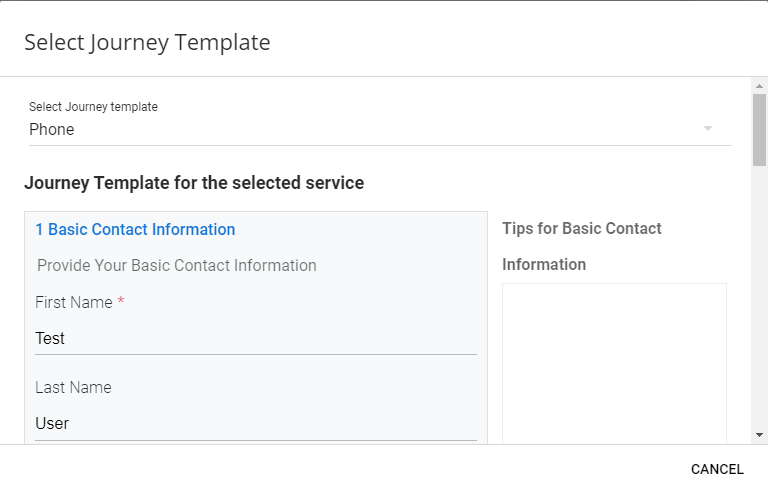Viewport: 768px width, 495px height.
Task: Click the scrollbar down arrow
Action: pos(759,435)
